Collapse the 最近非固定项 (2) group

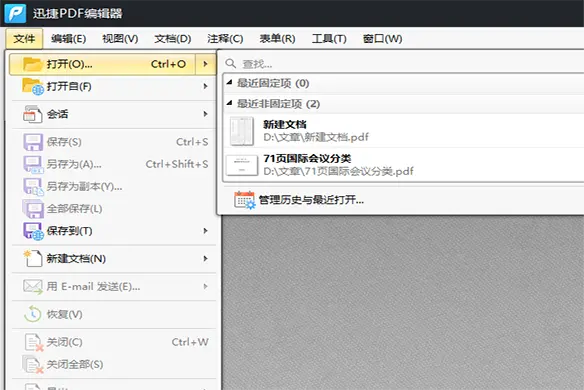229,103
